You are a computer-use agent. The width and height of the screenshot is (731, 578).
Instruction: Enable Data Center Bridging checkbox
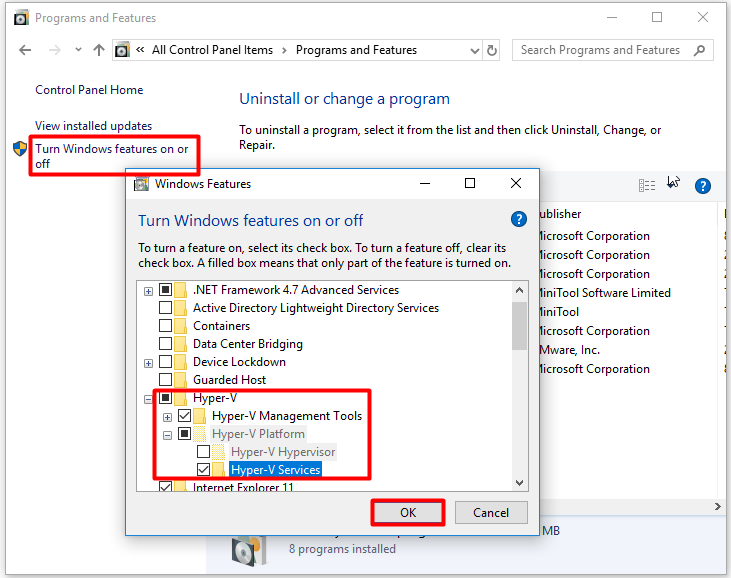[166, 344]
